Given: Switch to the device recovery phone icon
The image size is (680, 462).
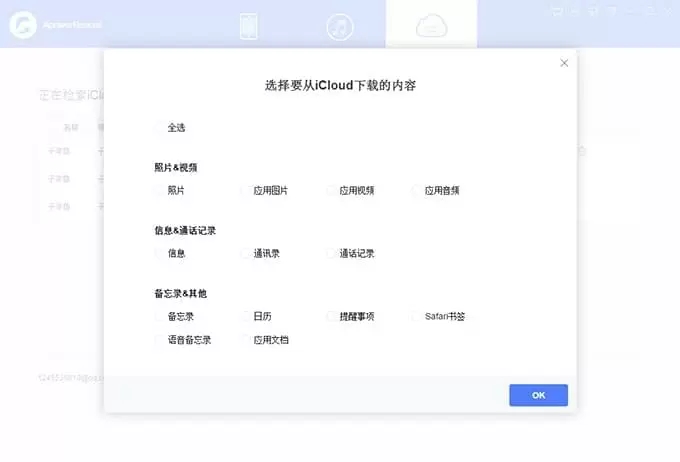Looking at the screenshot, I should coord(249,26).
